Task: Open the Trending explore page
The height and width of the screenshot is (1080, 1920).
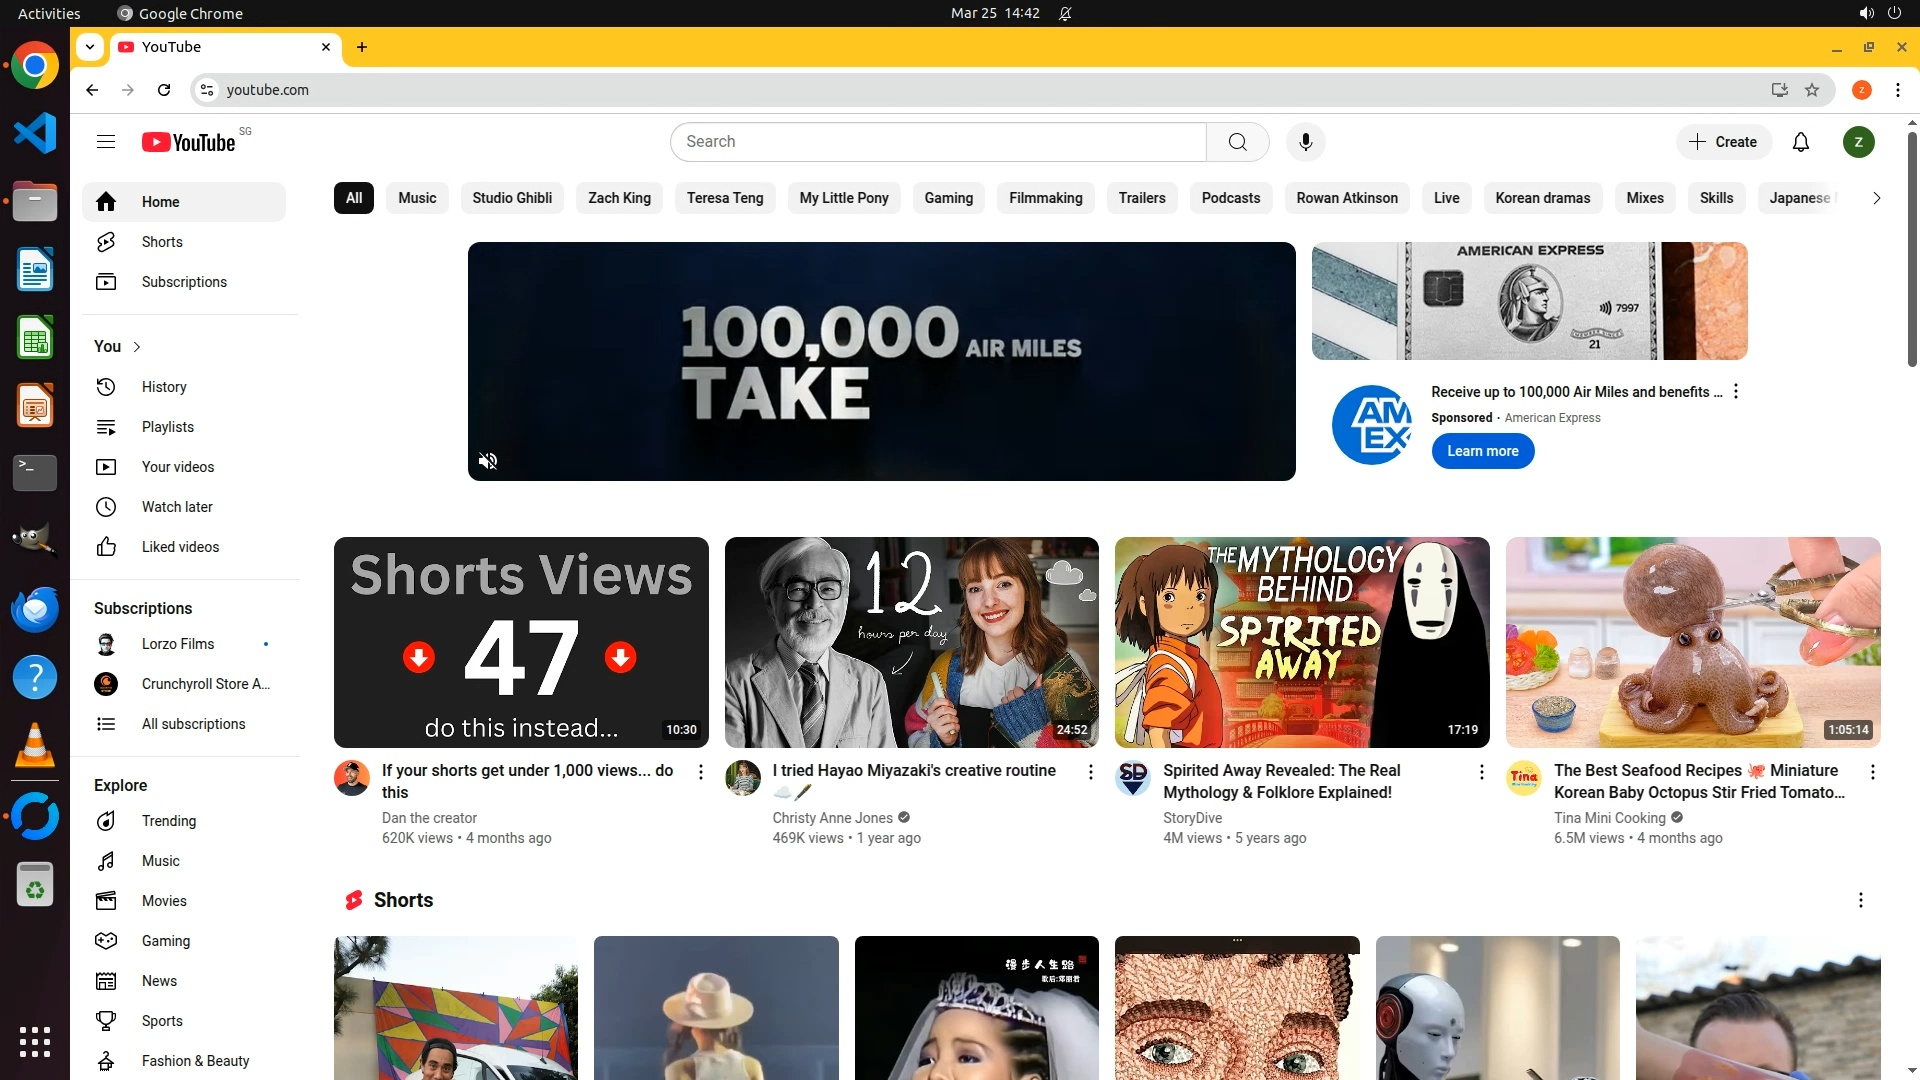Action: [x=168, y=821]
